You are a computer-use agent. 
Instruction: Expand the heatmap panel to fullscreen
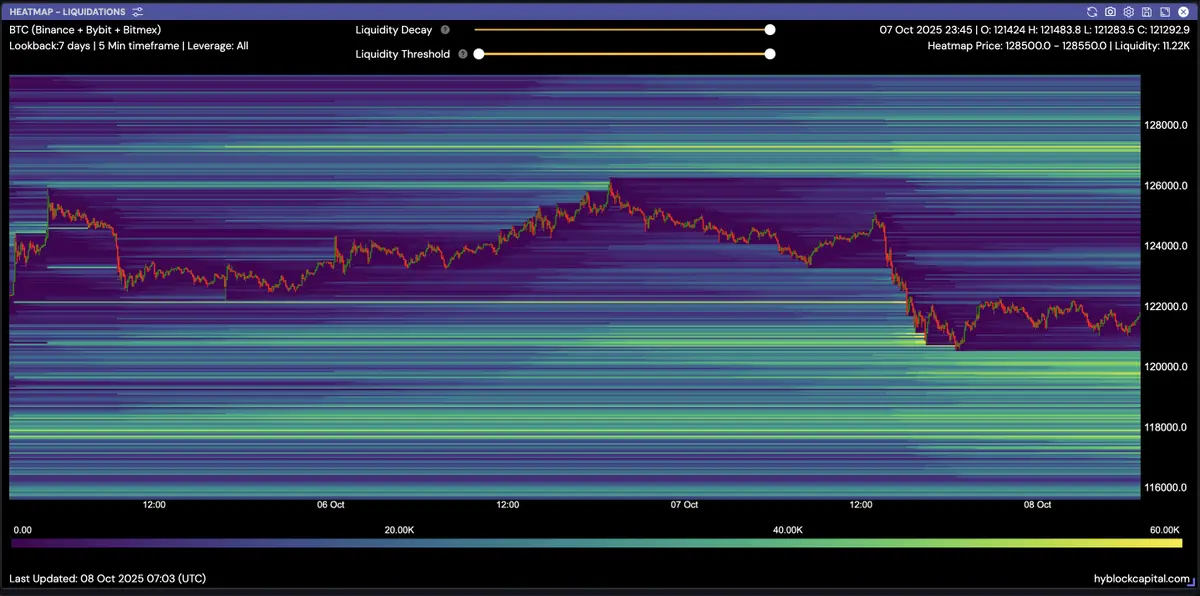click(x=1164, y=11)
